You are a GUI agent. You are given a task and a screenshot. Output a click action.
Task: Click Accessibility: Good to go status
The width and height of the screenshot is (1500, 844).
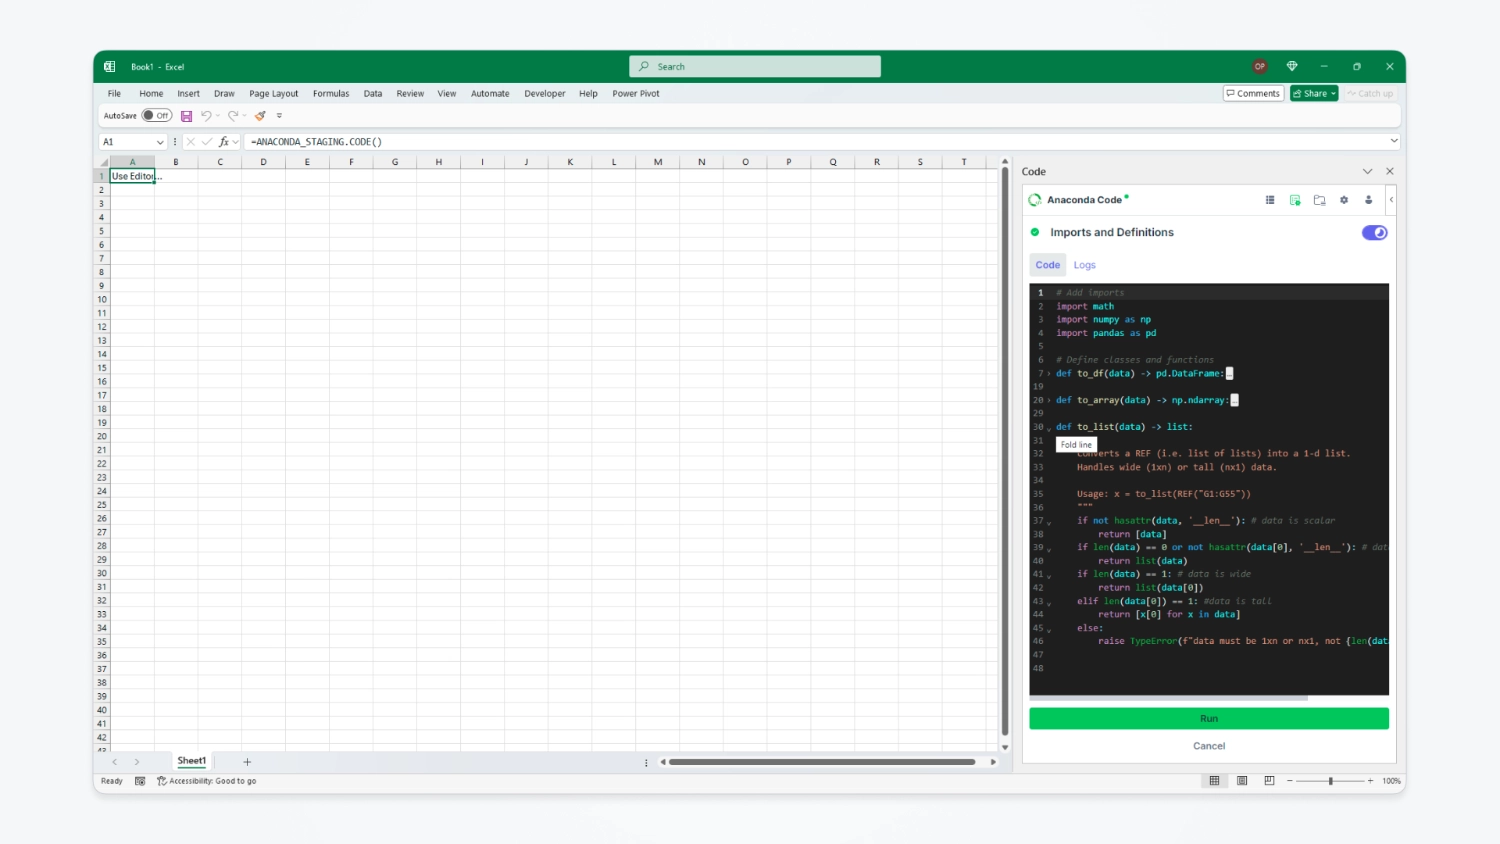point(207,781)
